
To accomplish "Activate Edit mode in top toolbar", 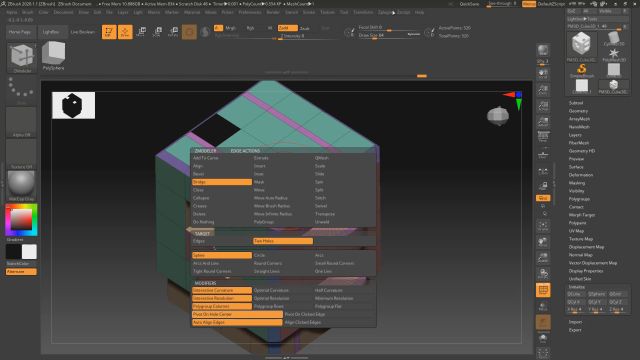I will [109, 32].
